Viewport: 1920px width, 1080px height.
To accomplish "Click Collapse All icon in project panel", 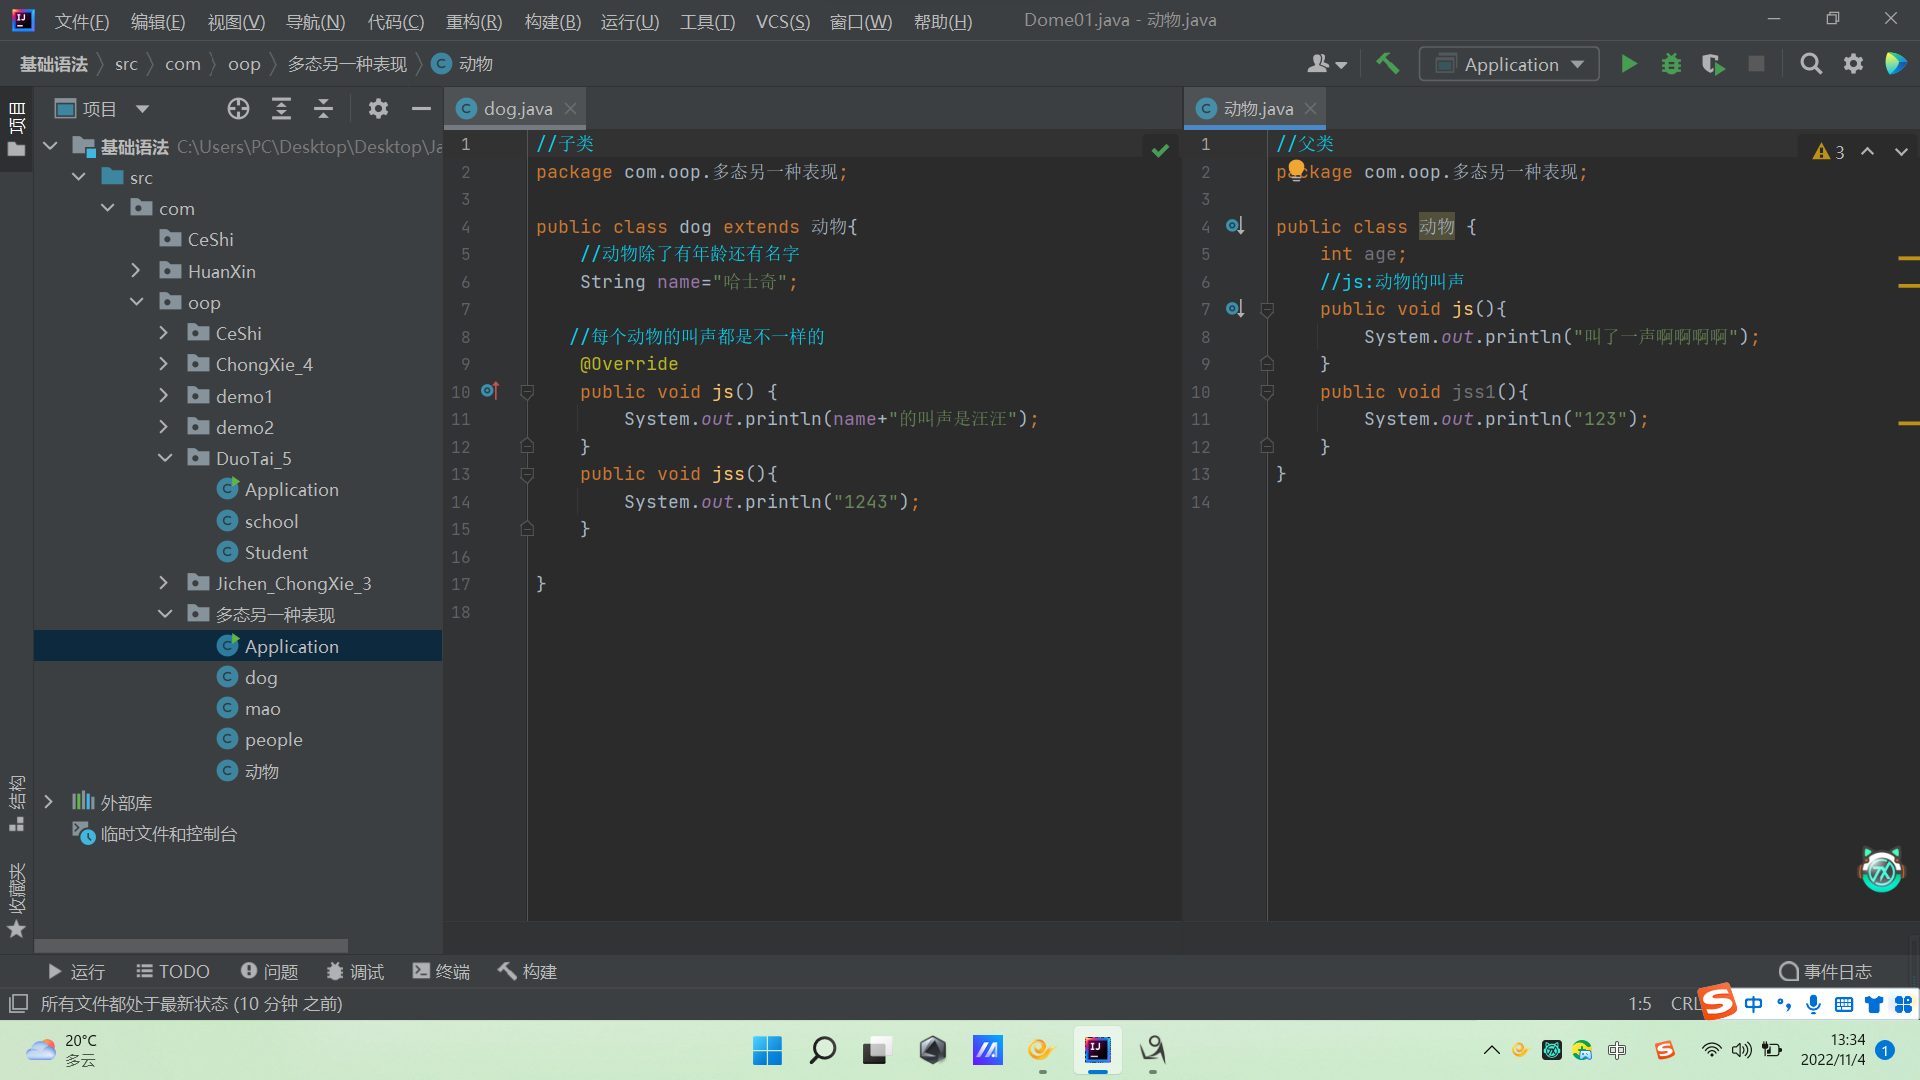I will (x=323, y=109).
